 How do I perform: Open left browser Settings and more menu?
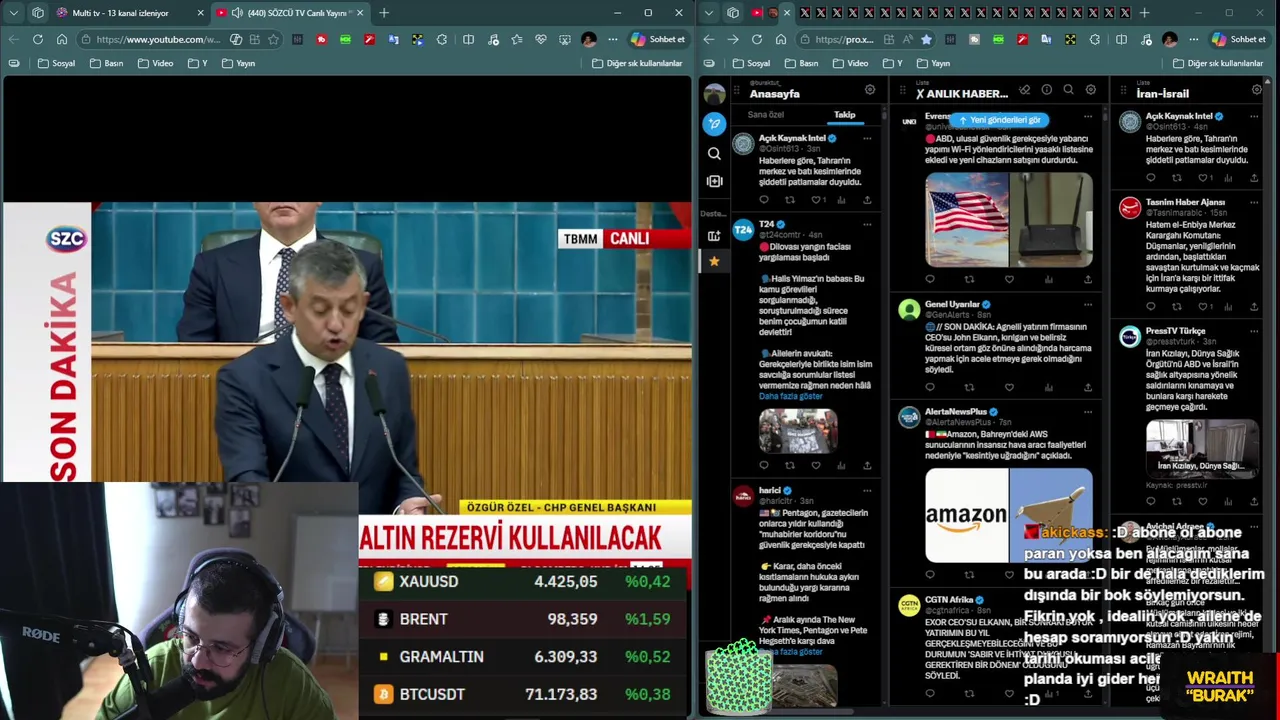613,39
